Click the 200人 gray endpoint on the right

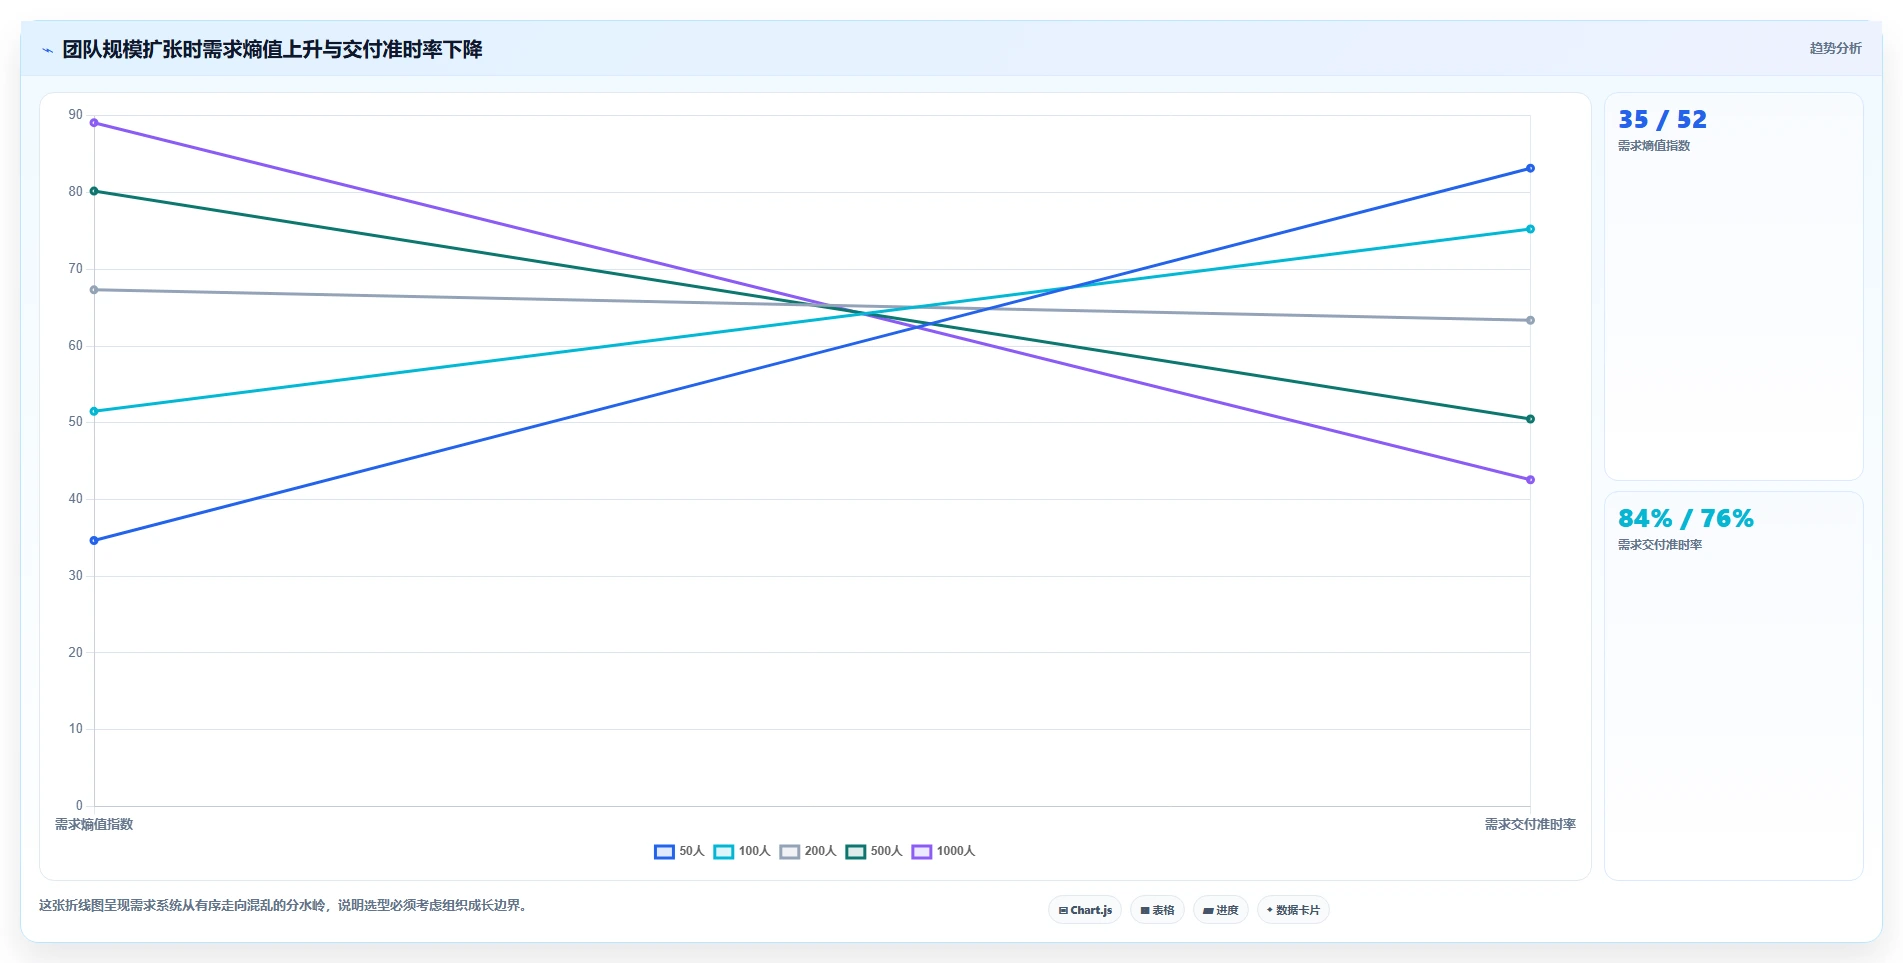[1530, 320]
